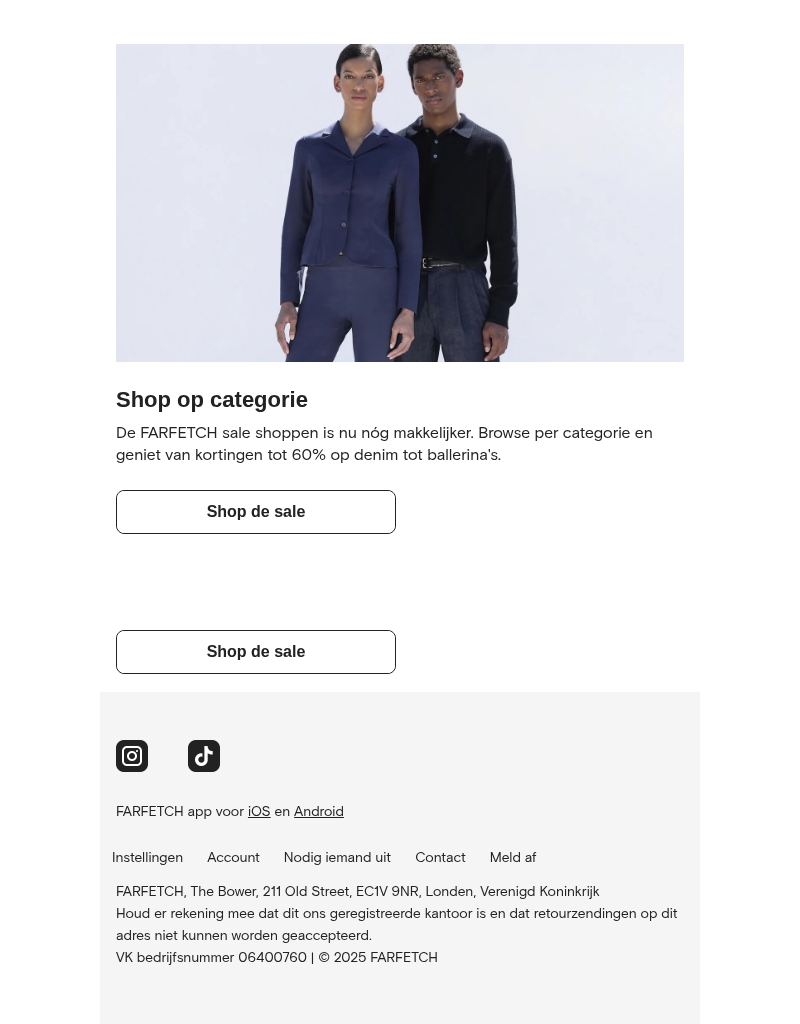Click Shop de sale button beneath category description
The height and width of the screenshot is (1024, 800).
click(256, 512)
